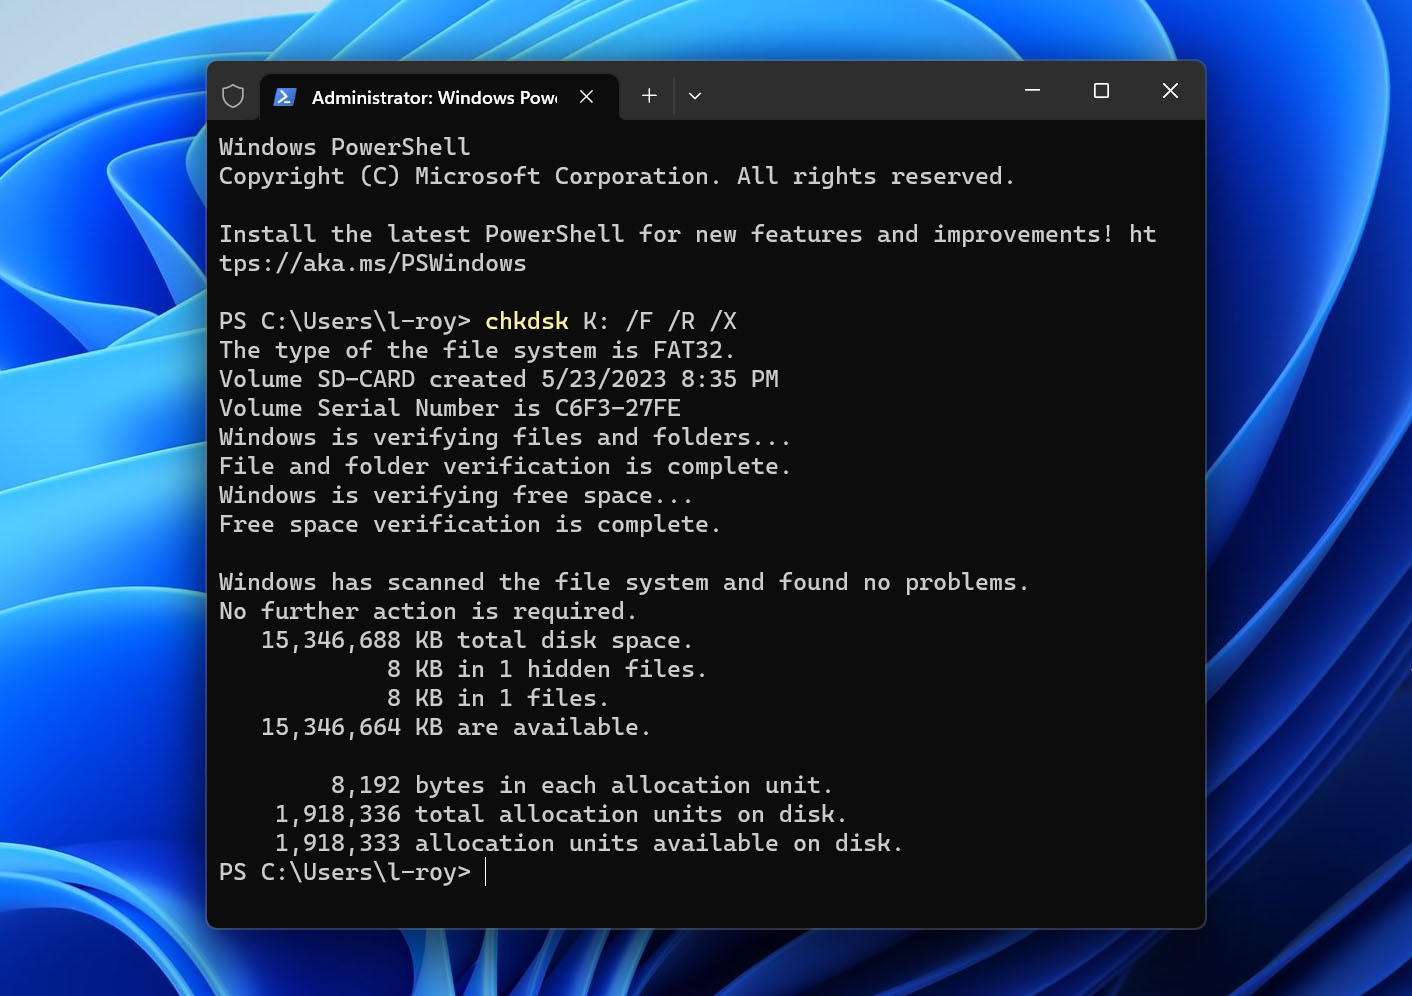The height and width of the screenshot is (996, 1412).
Task: Click the 'tps://aka.ms/PSWindows' URL text
Action: coord(373,263)
